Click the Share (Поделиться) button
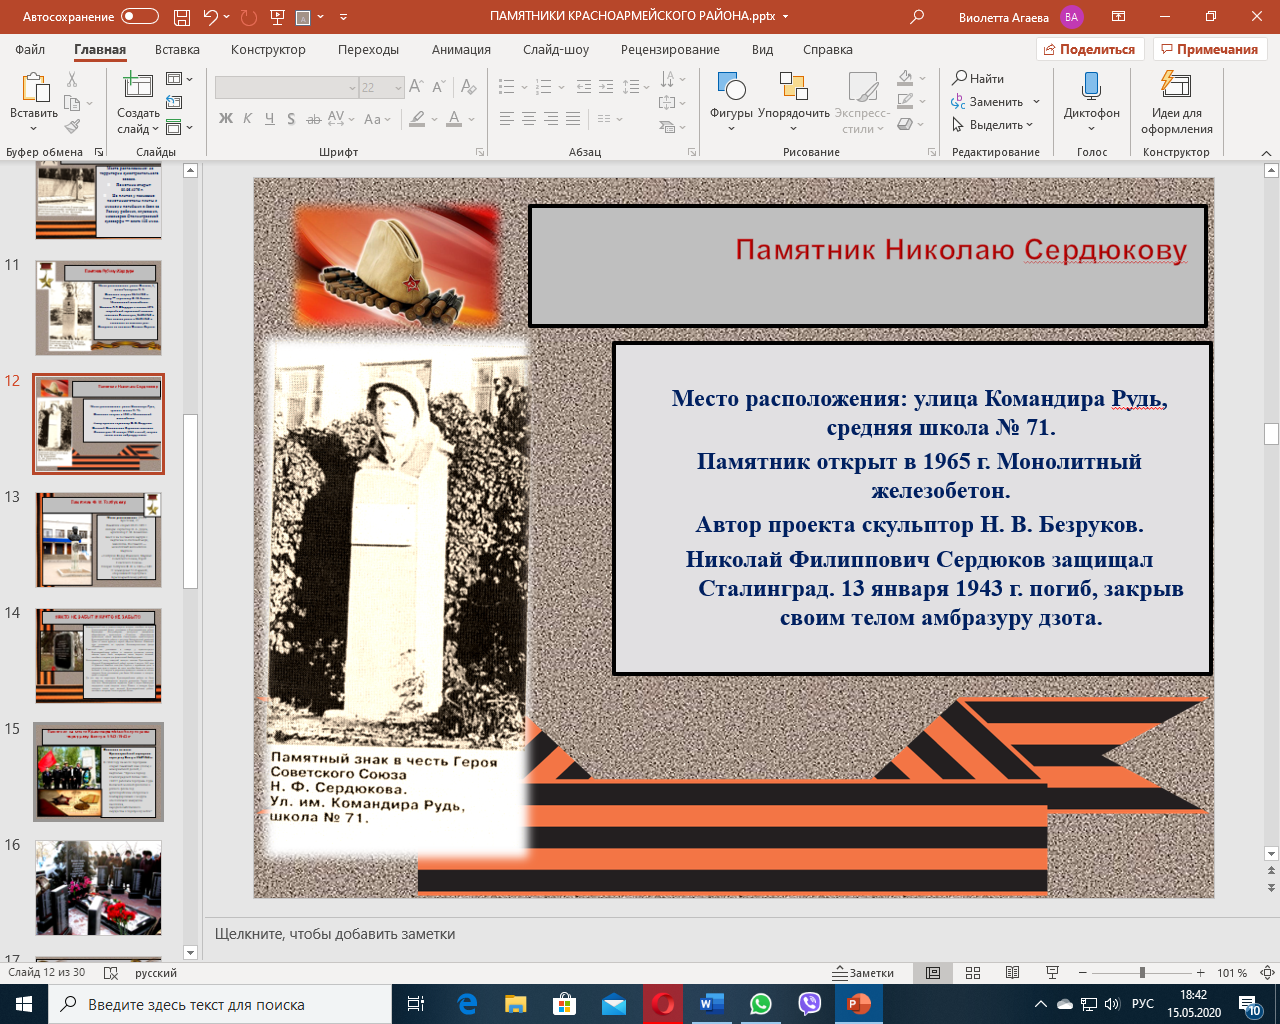The height and width of the screenshot is (1024, 1280). [x=1089, y=49]
